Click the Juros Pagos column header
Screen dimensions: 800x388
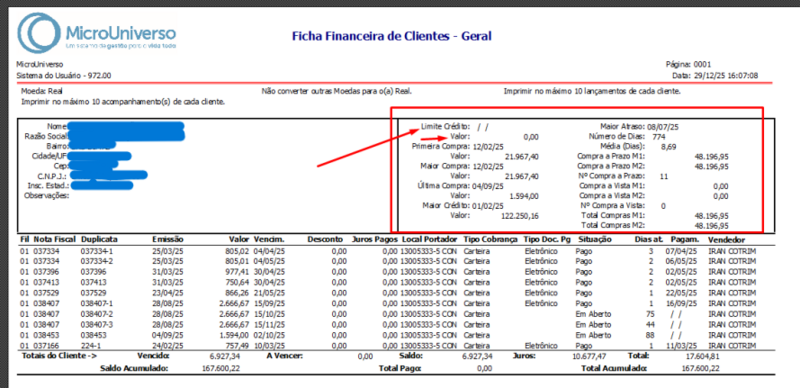coord(374,239)
